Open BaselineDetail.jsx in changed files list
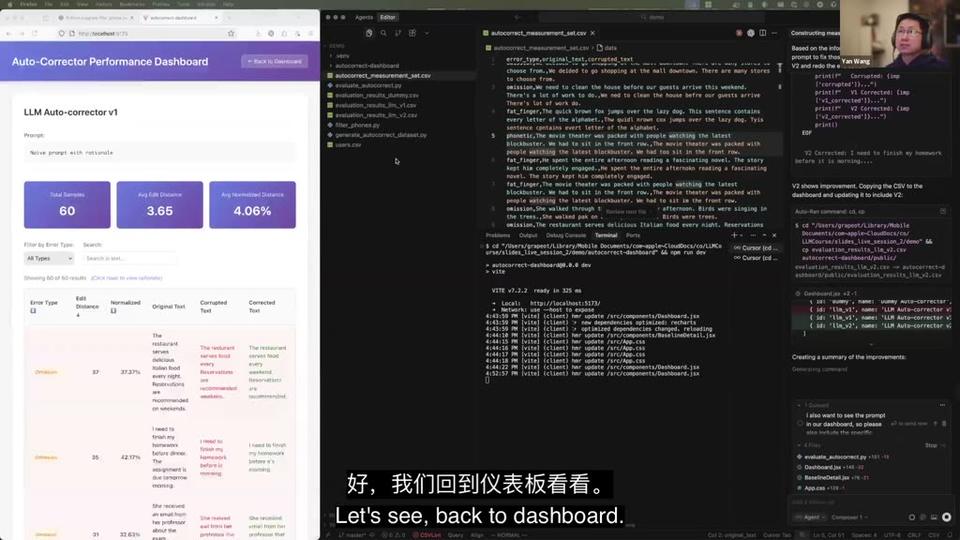960x540 pixels. pyautogui.click(x=827, y=478)
